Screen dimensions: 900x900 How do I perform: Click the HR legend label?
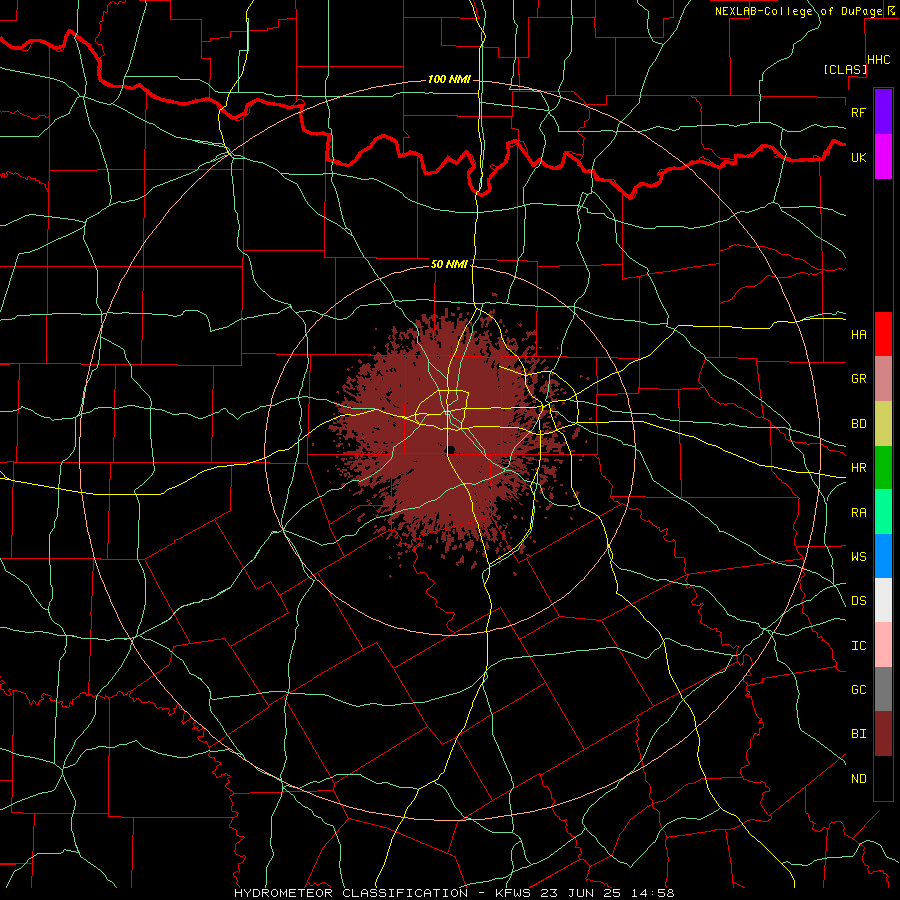(x=858, y=468)
